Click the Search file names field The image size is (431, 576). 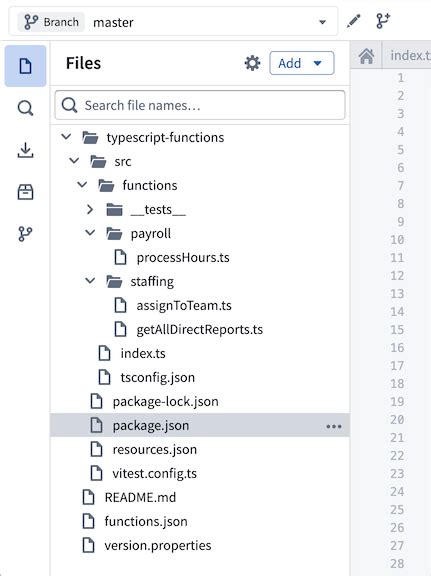tap(200, 105)
